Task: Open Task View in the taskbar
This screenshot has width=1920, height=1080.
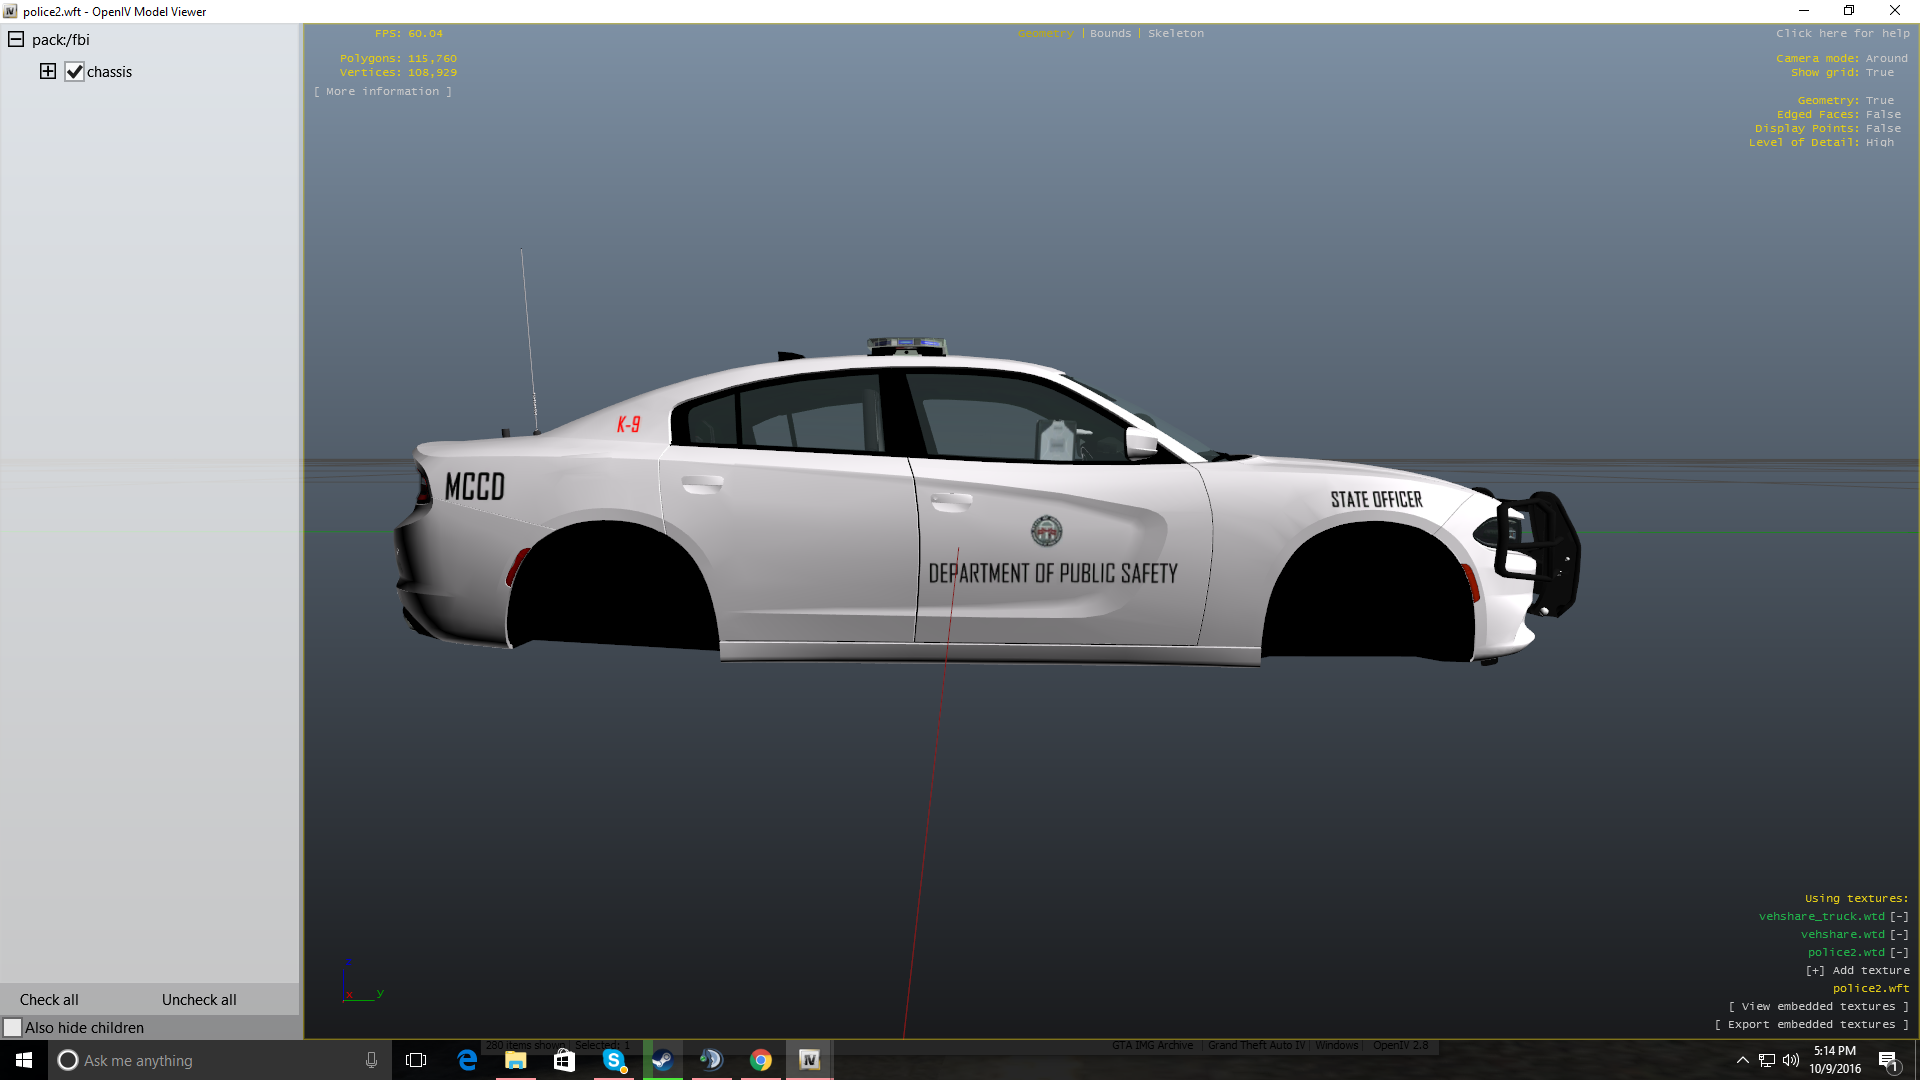Action: [x=416, y=1060]
